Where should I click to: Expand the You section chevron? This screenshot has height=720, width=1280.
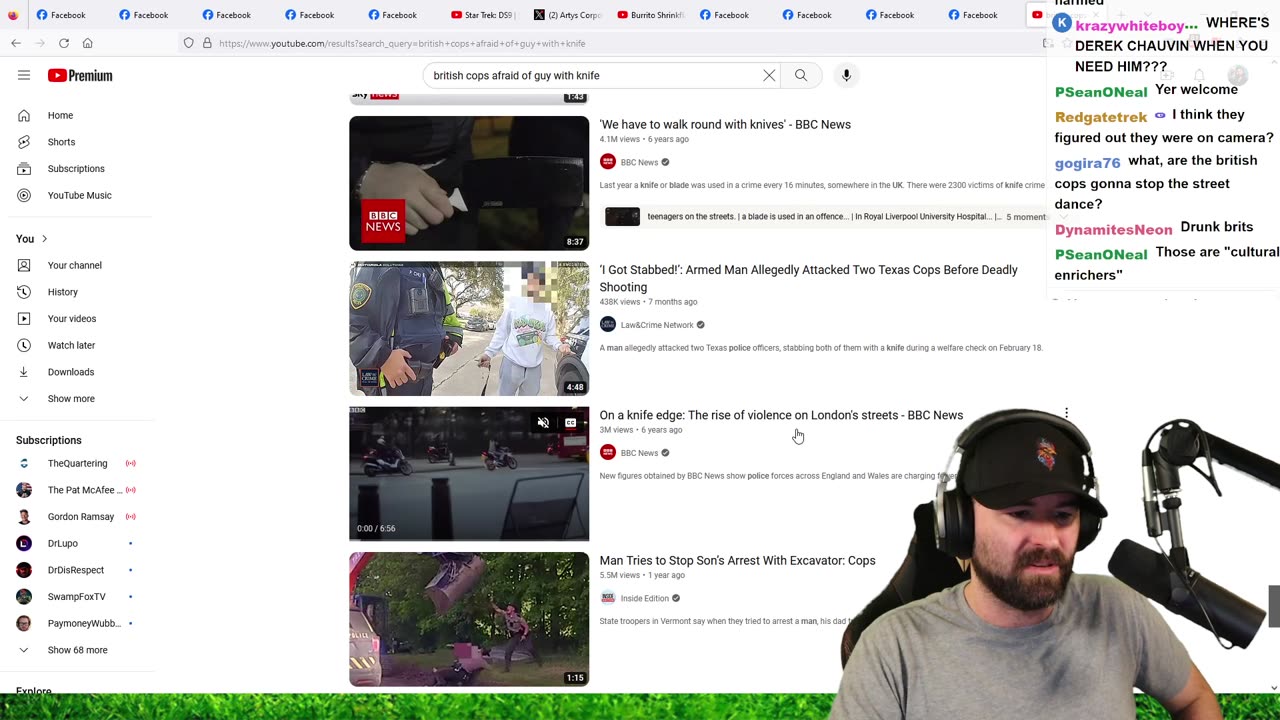pyautogui.click(x=44, y=239)
